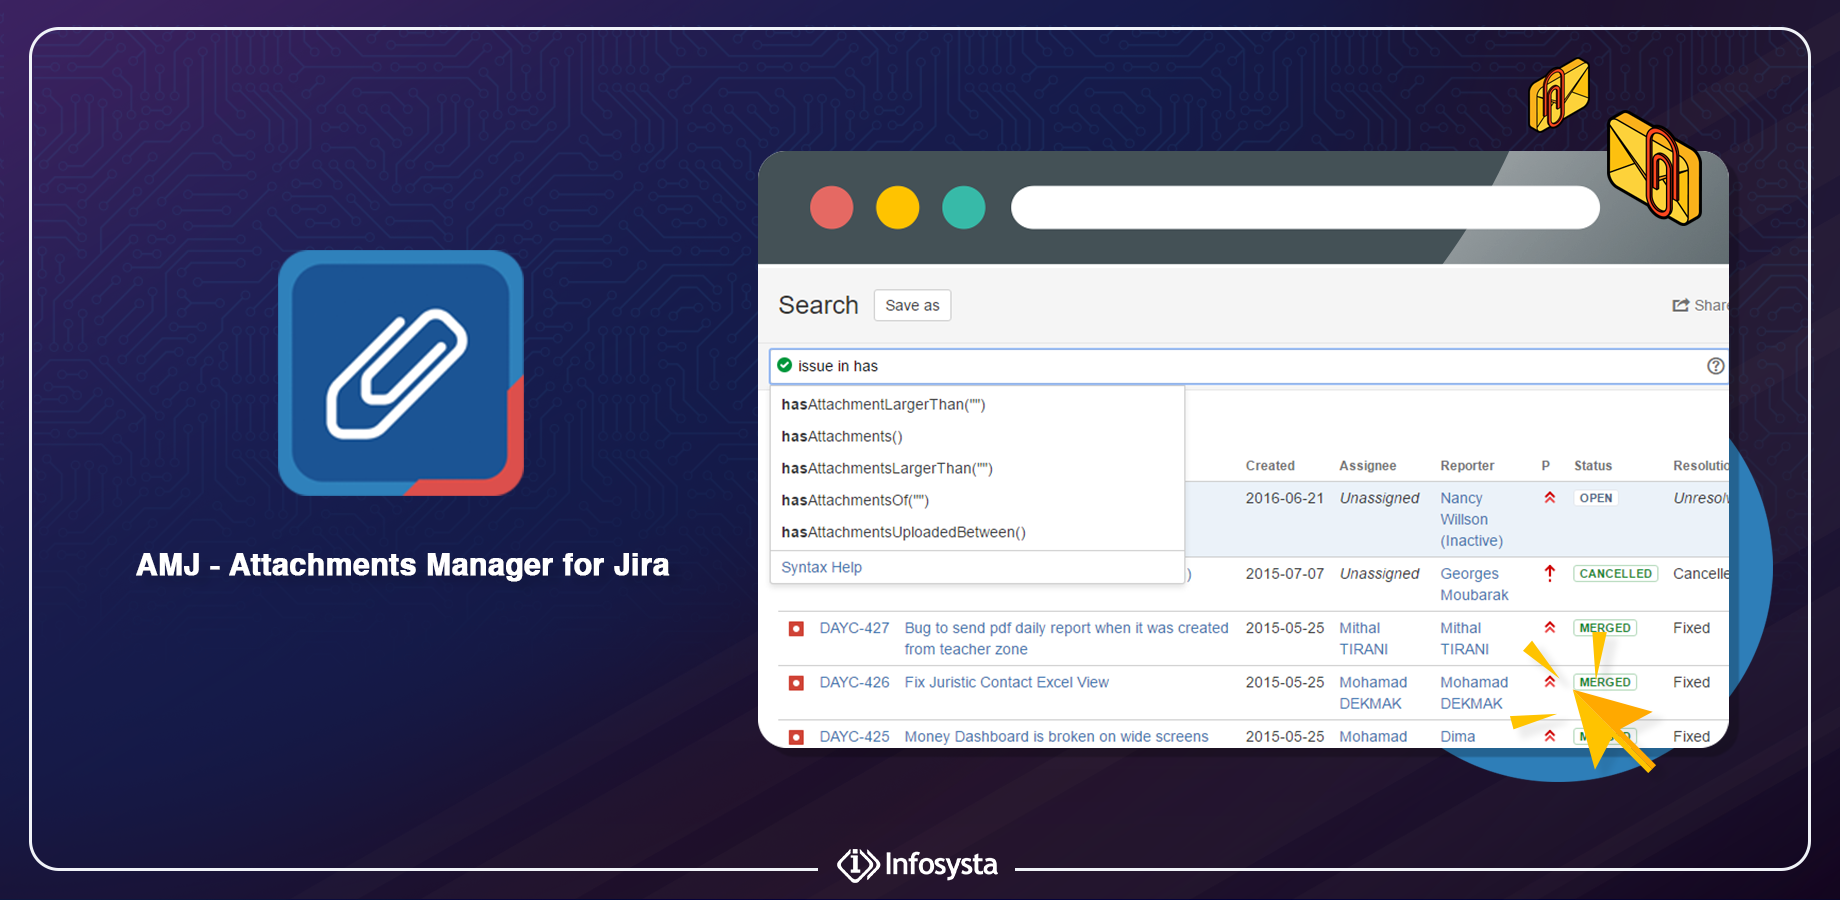Open 'Money Dashboard is broken' summary

(x=1056, y=736)
